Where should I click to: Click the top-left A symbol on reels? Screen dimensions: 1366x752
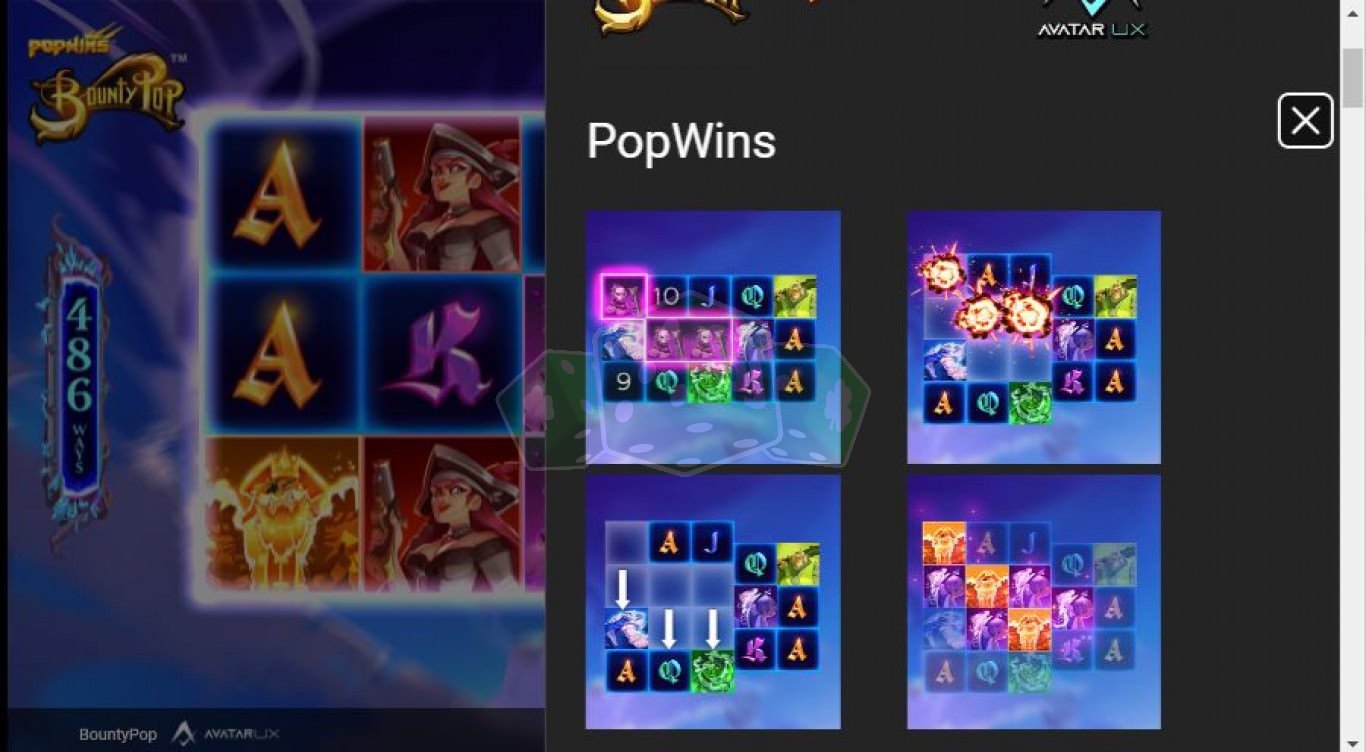point(284,195)
